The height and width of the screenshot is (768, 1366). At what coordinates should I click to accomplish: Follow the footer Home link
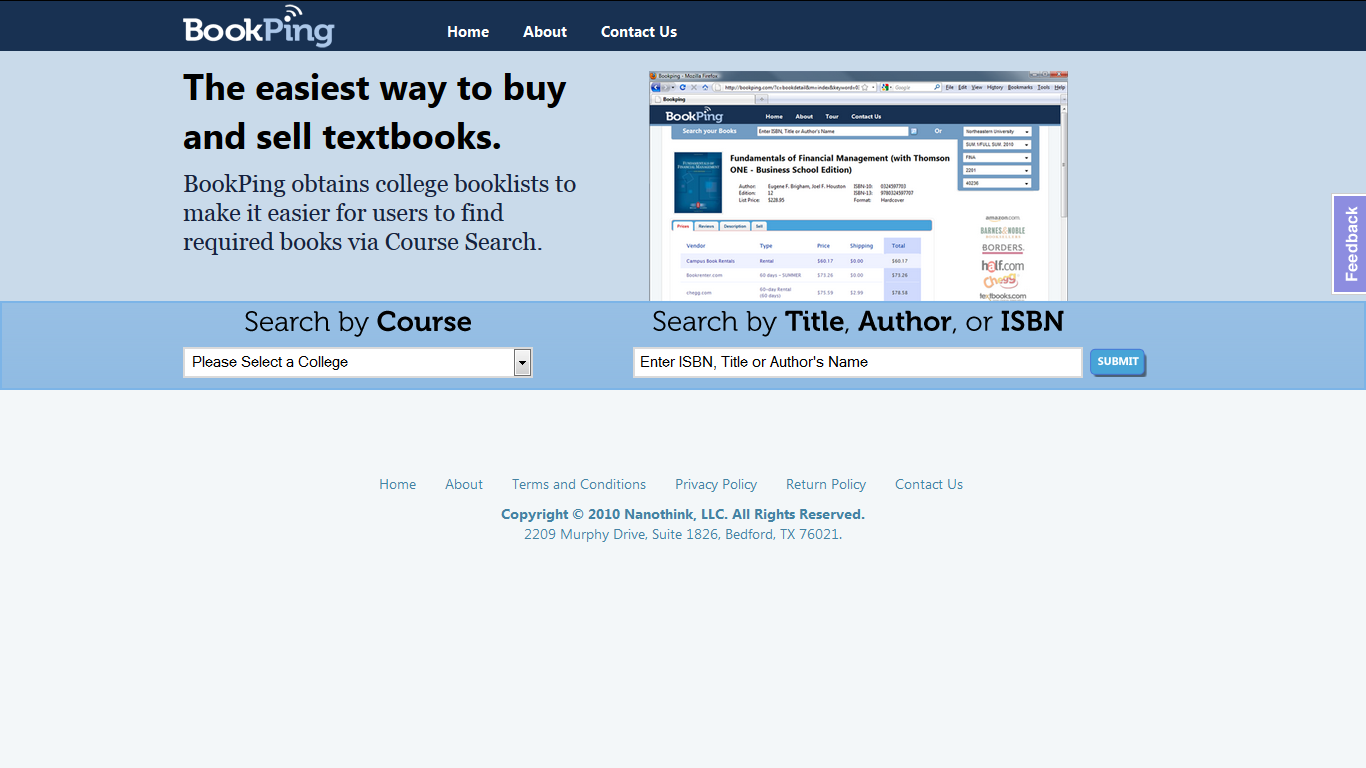[x=397, y=484]
